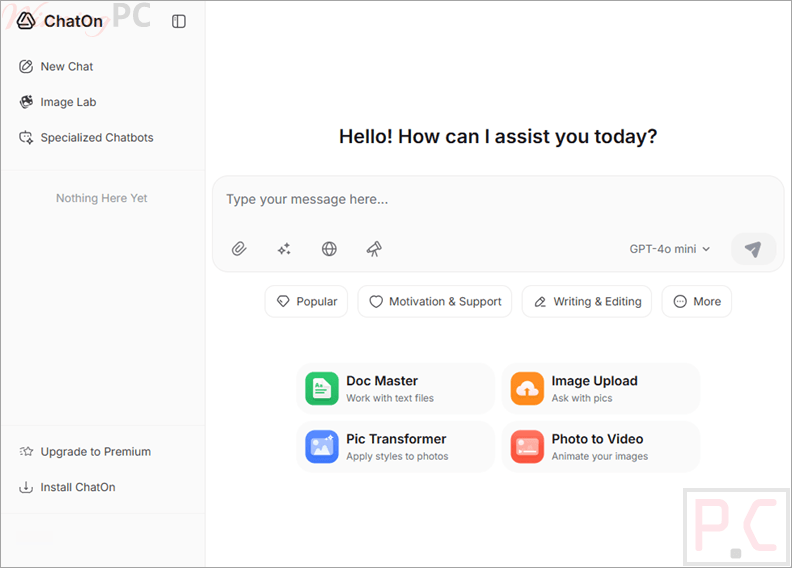Viewport: 792px width, 568px height.
Task: Click Install ChatOn
Action: [x=67, y=487]
